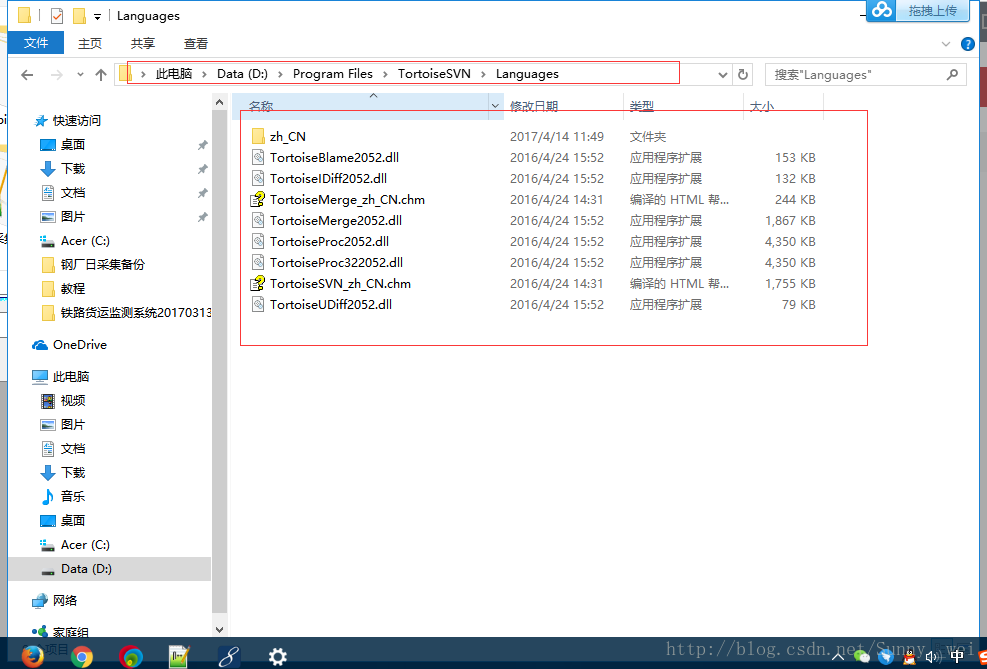Select 快速访问 in navigation pane
Image resolution: width=987 pixels, height=669 pixels.
click(x=77, y=121)
